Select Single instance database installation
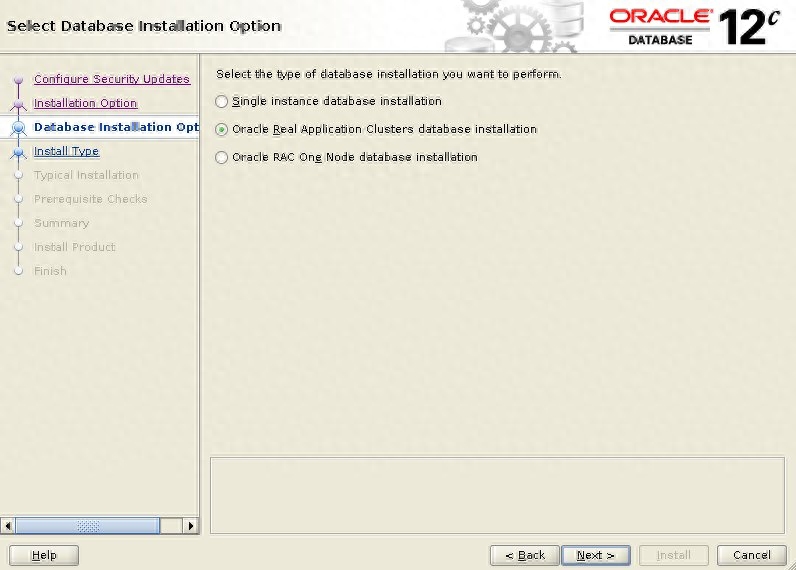796x570 pixels. (222, 101)
